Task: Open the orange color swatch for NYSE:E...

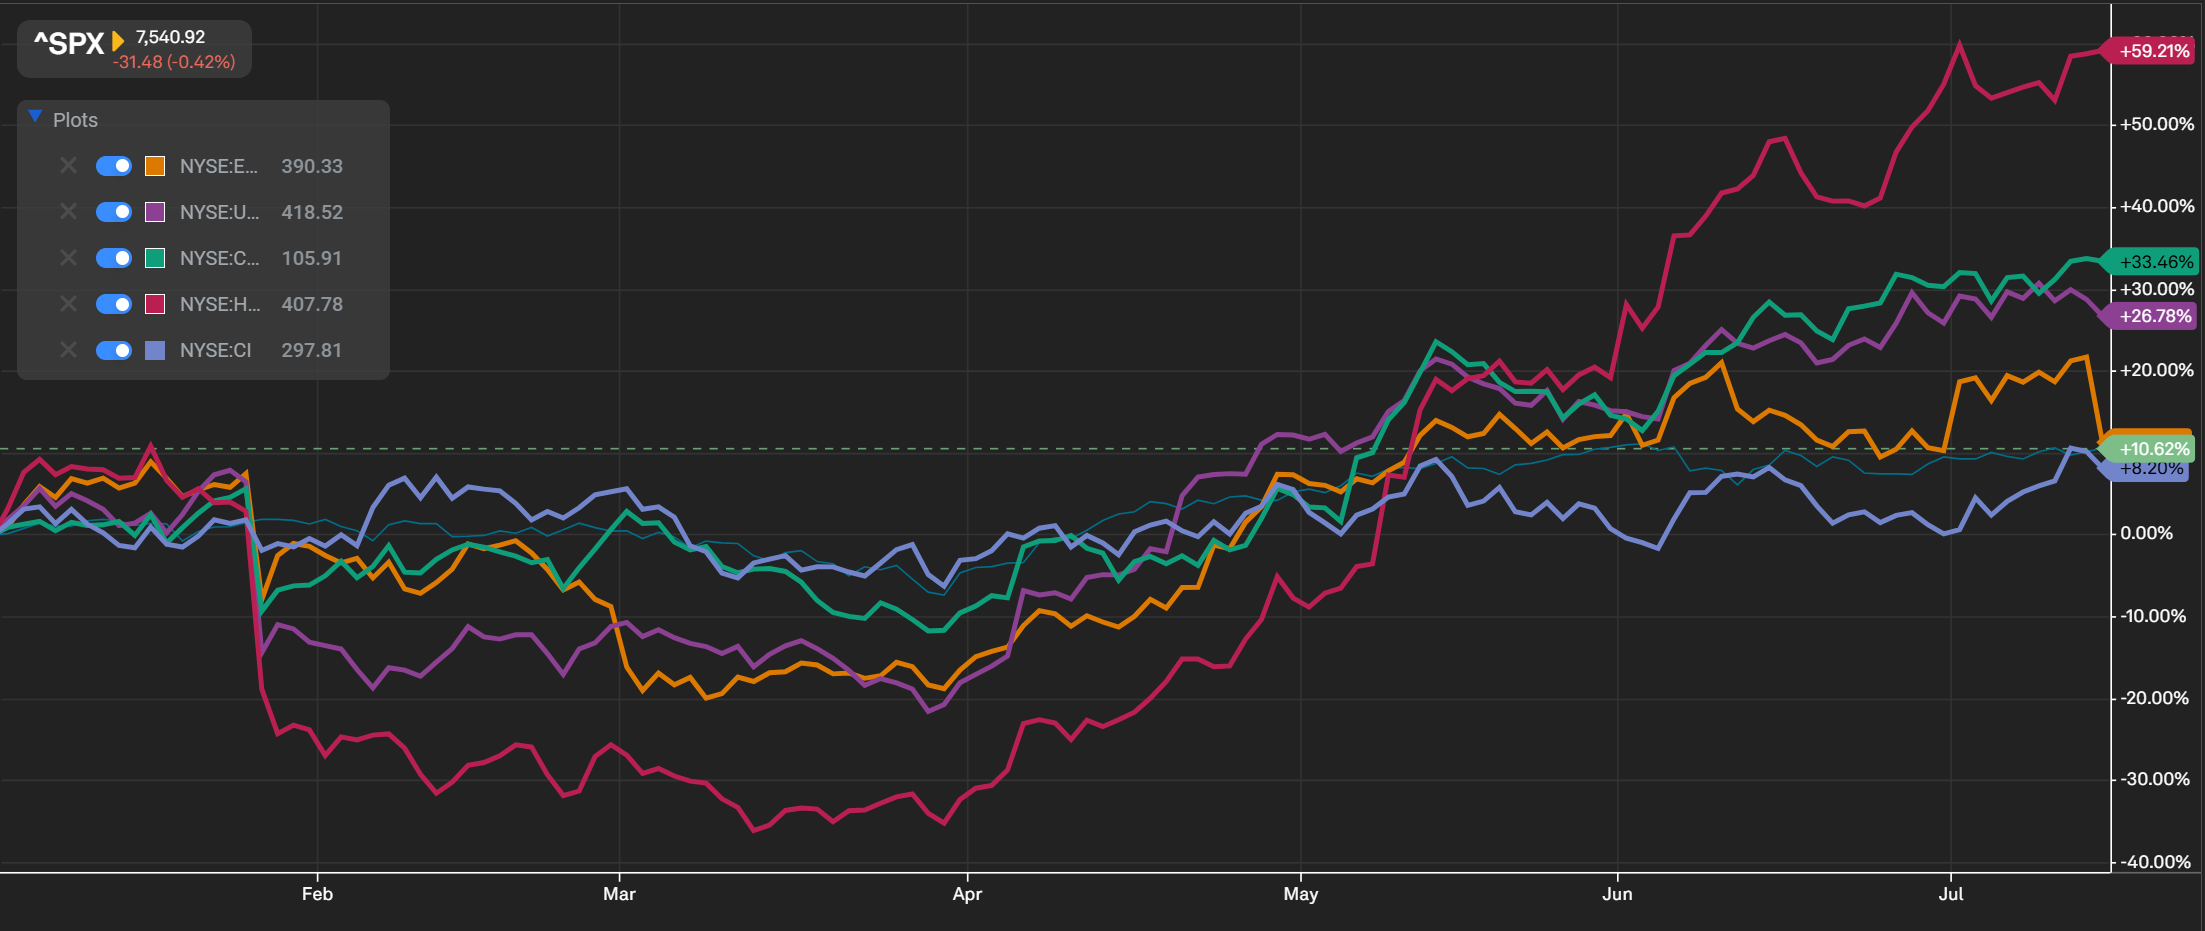Action: pos(155,166)
